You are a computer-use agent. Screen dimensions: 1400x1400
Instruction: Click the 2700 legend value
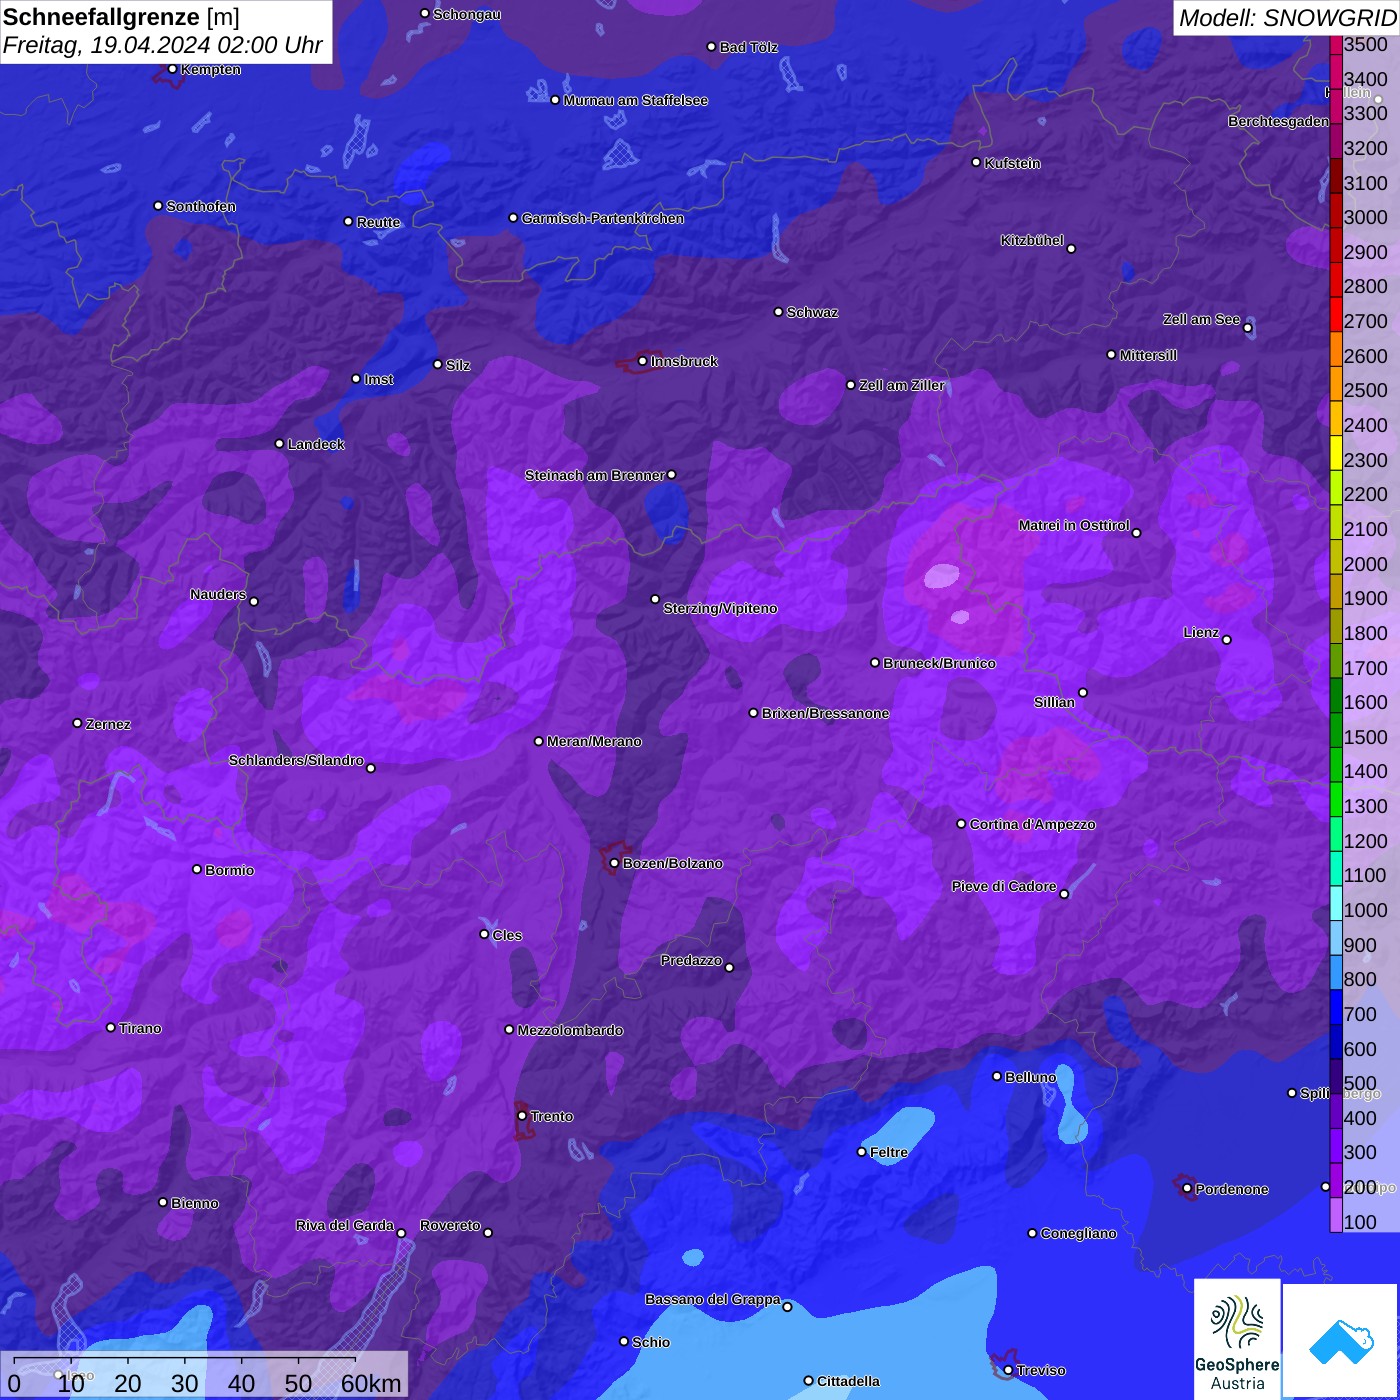click(1366, 321)
